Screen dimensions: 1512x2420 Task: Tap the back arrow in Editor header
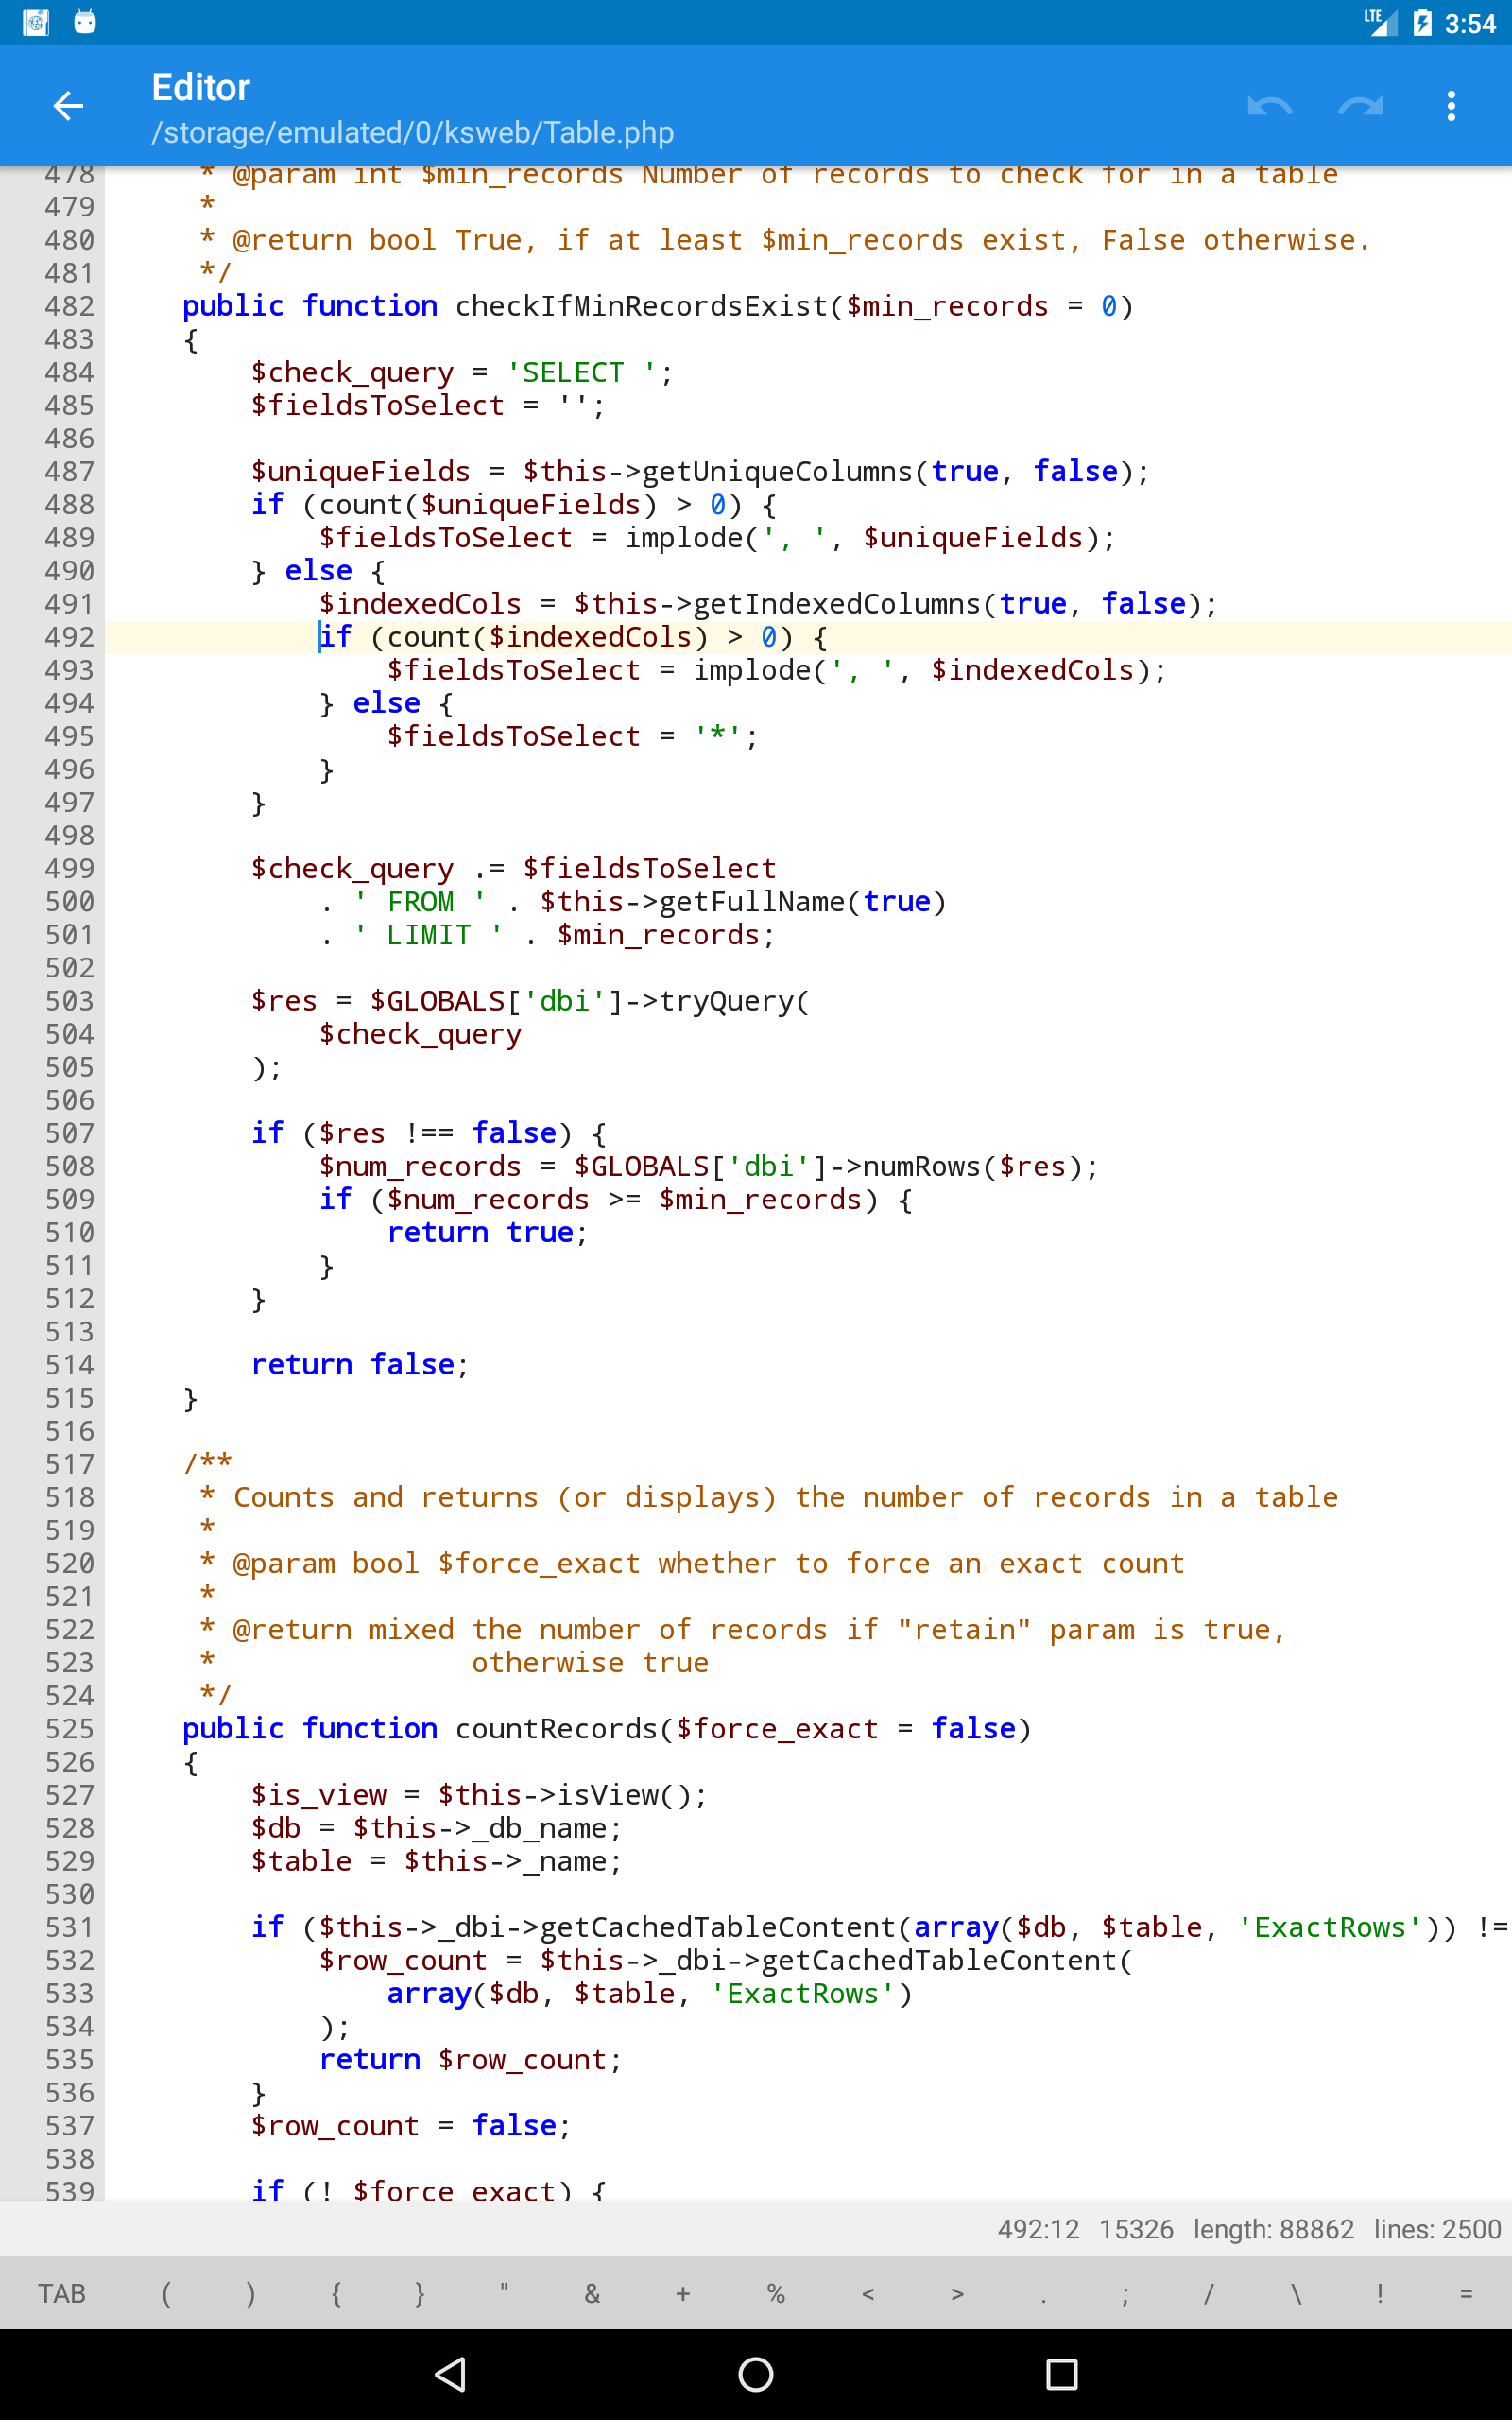(68, 105)
